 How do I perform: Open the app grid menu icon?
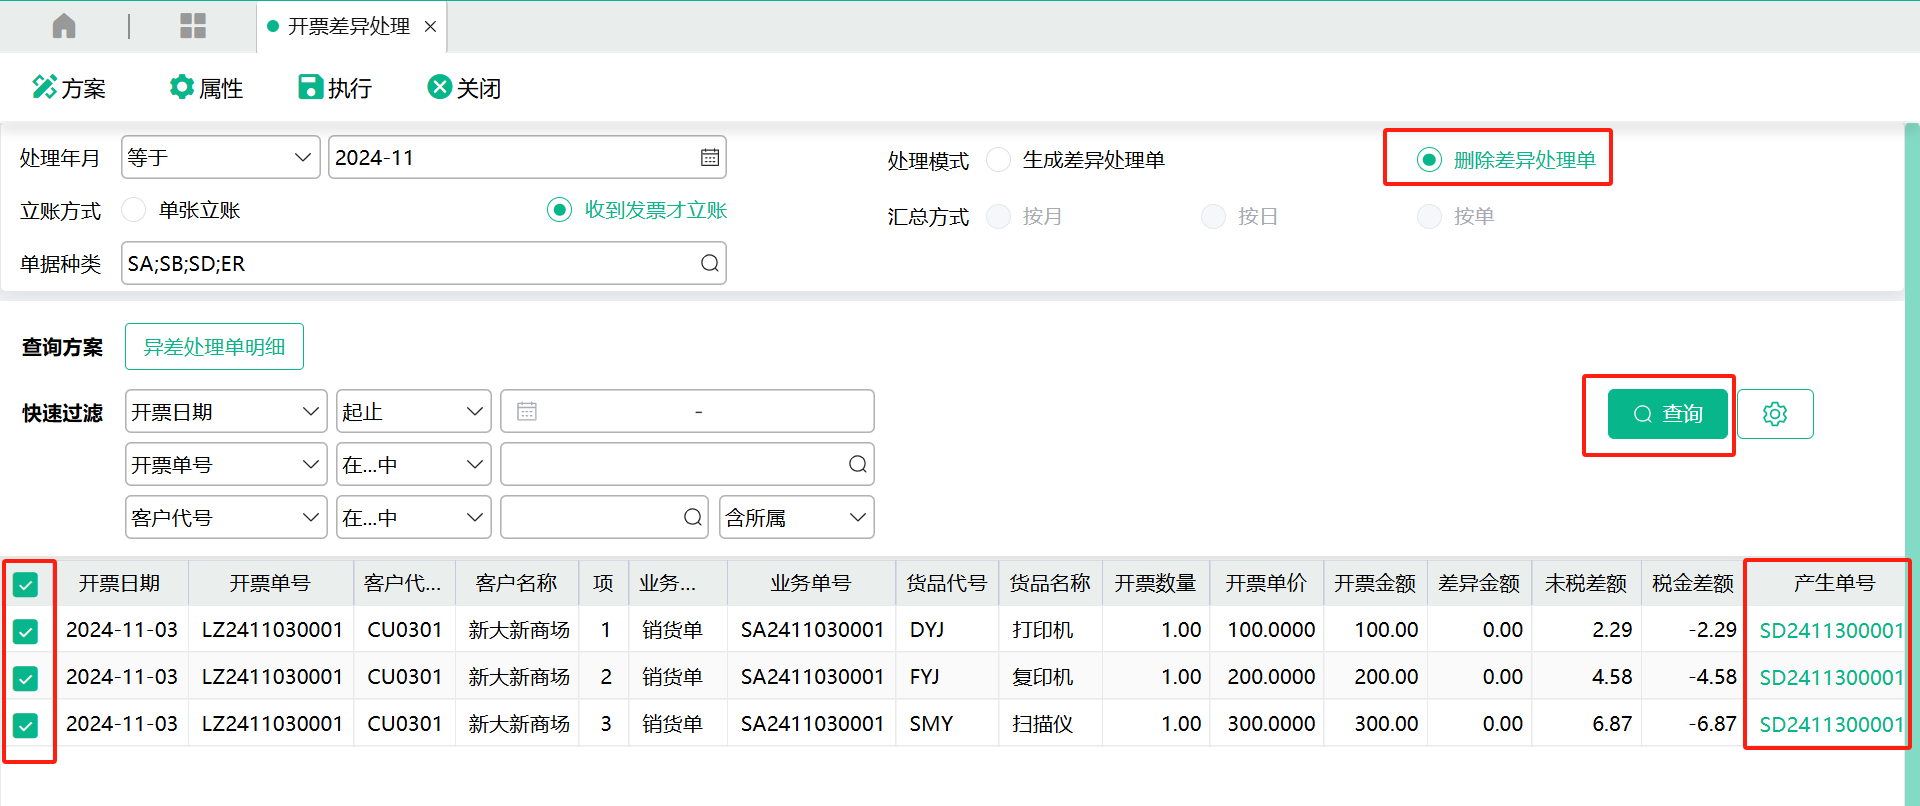click(x=193, y=26)
